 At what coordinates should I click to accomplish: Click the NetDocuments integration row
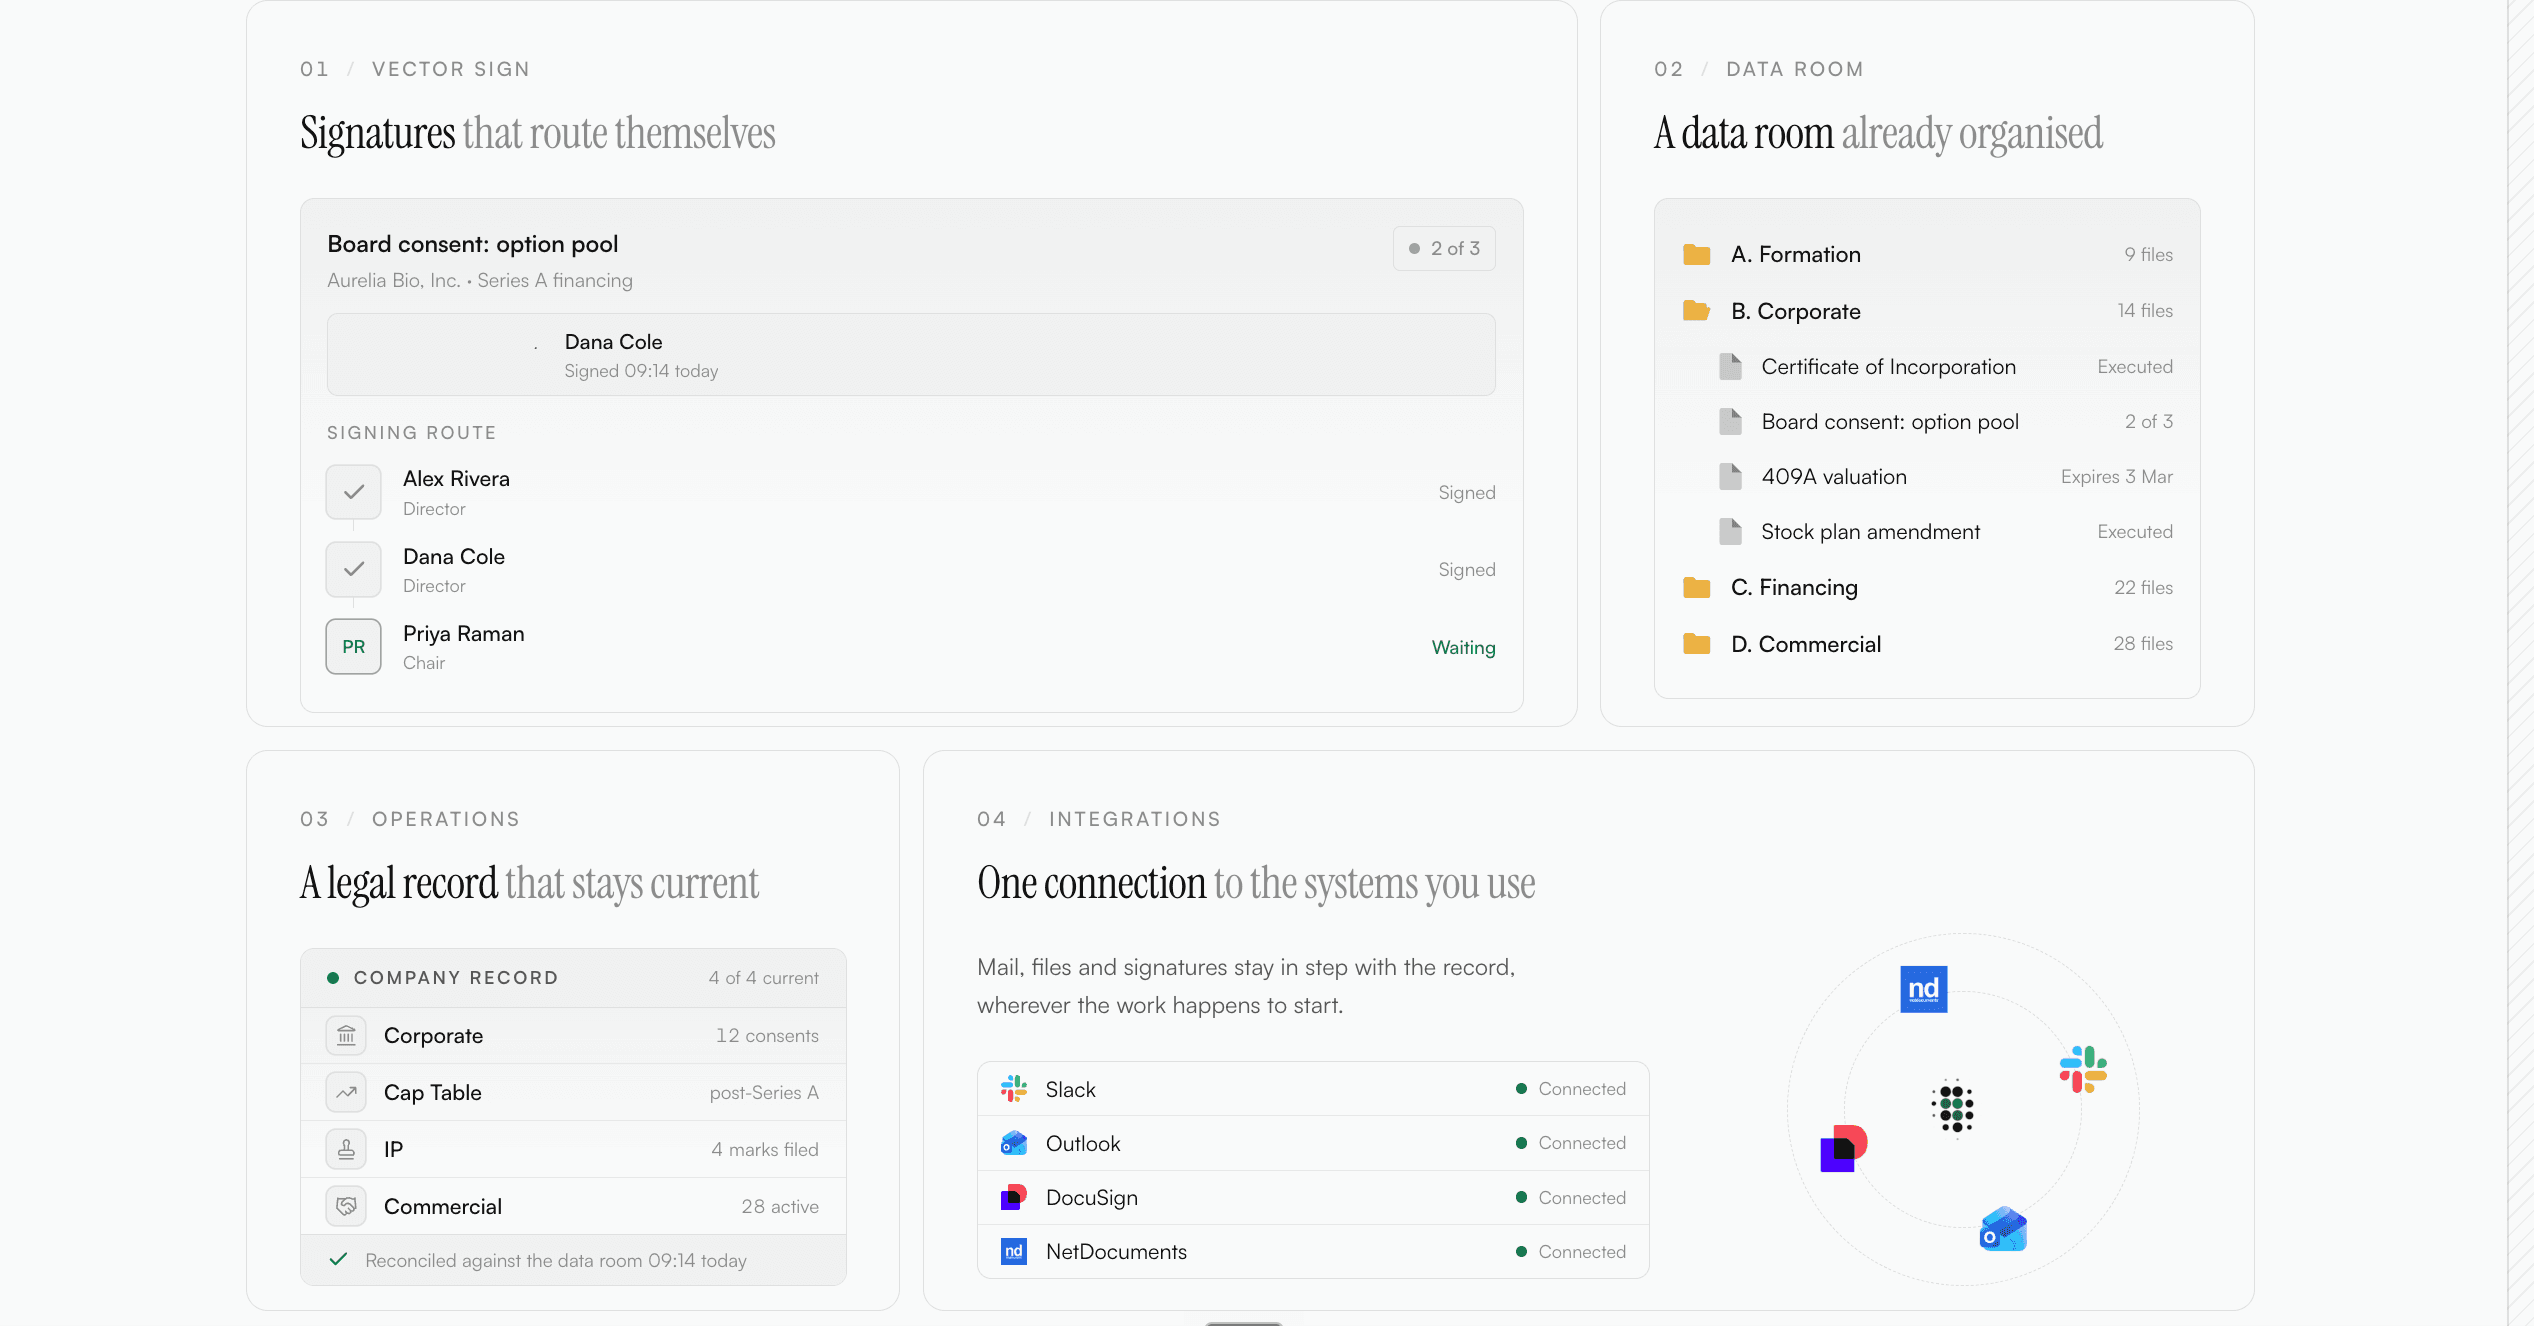(x=1313, y=1252)
